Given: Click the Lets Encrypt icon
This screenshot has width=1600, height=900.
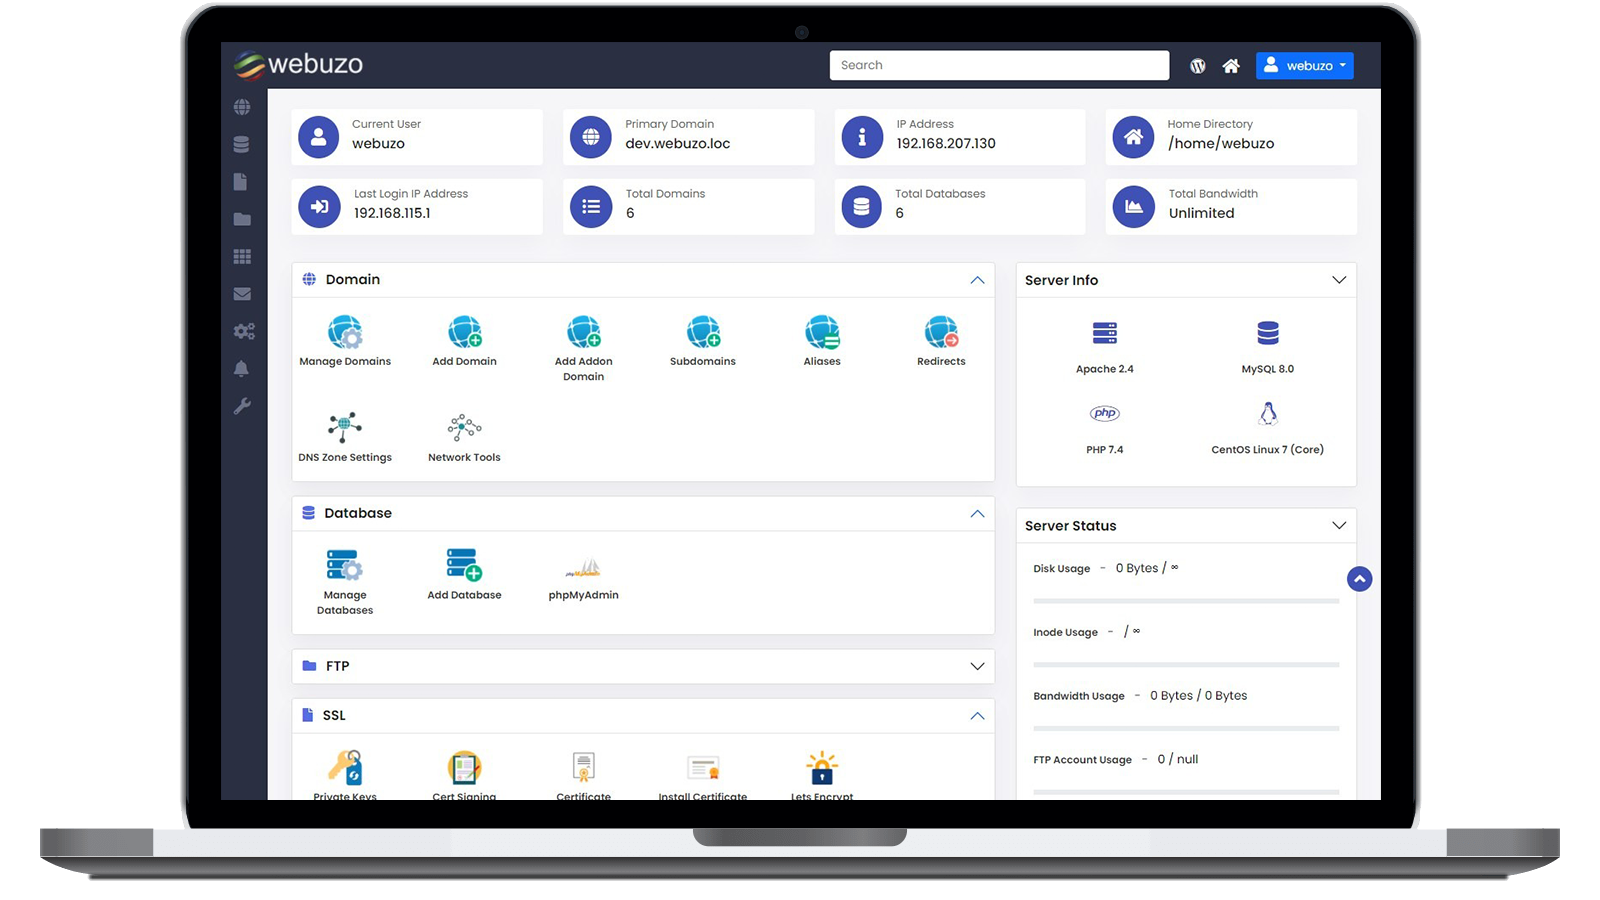Looking at the screenshot, I should [x=820, y=765].
